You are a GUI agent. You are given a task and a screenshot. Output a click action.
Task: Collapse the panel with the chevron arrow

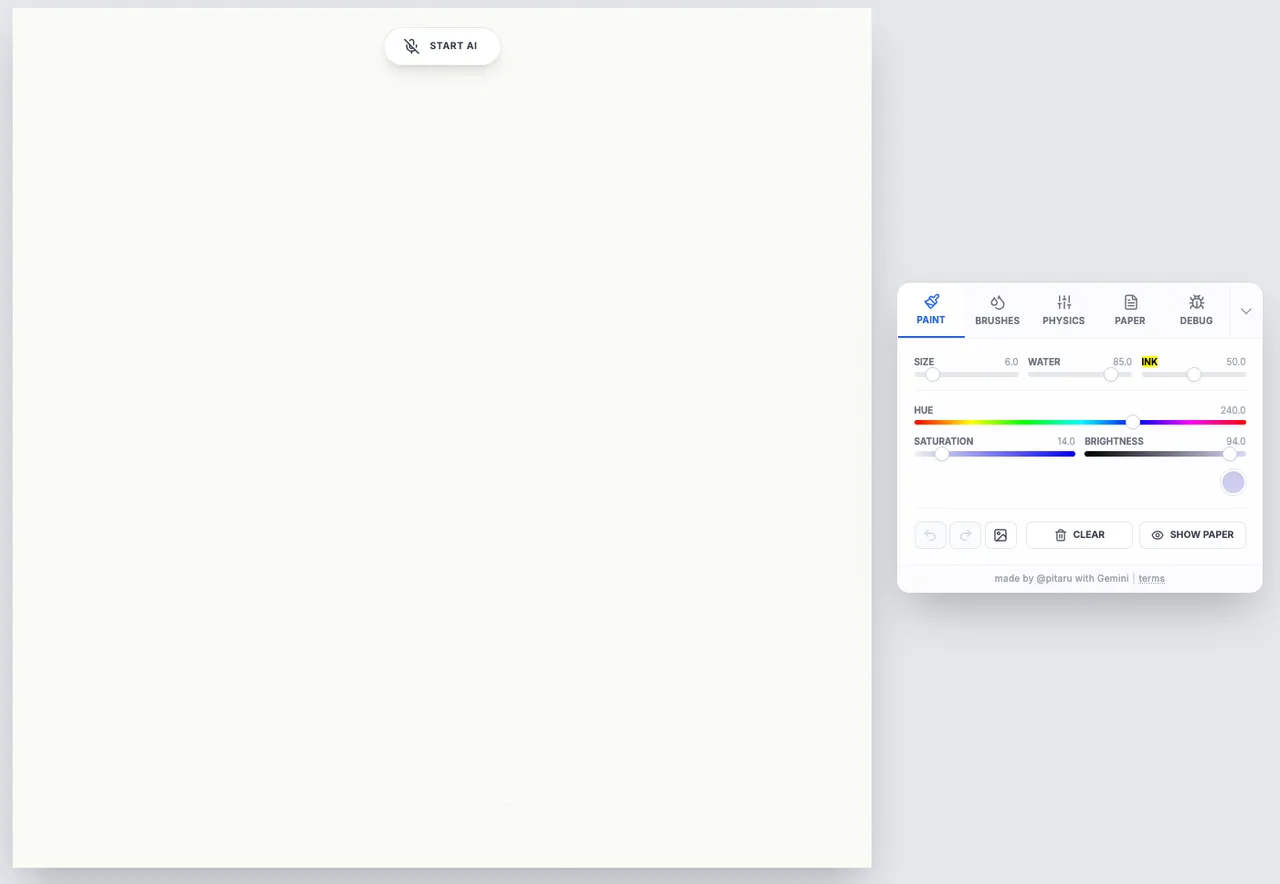pos(1246,311)
